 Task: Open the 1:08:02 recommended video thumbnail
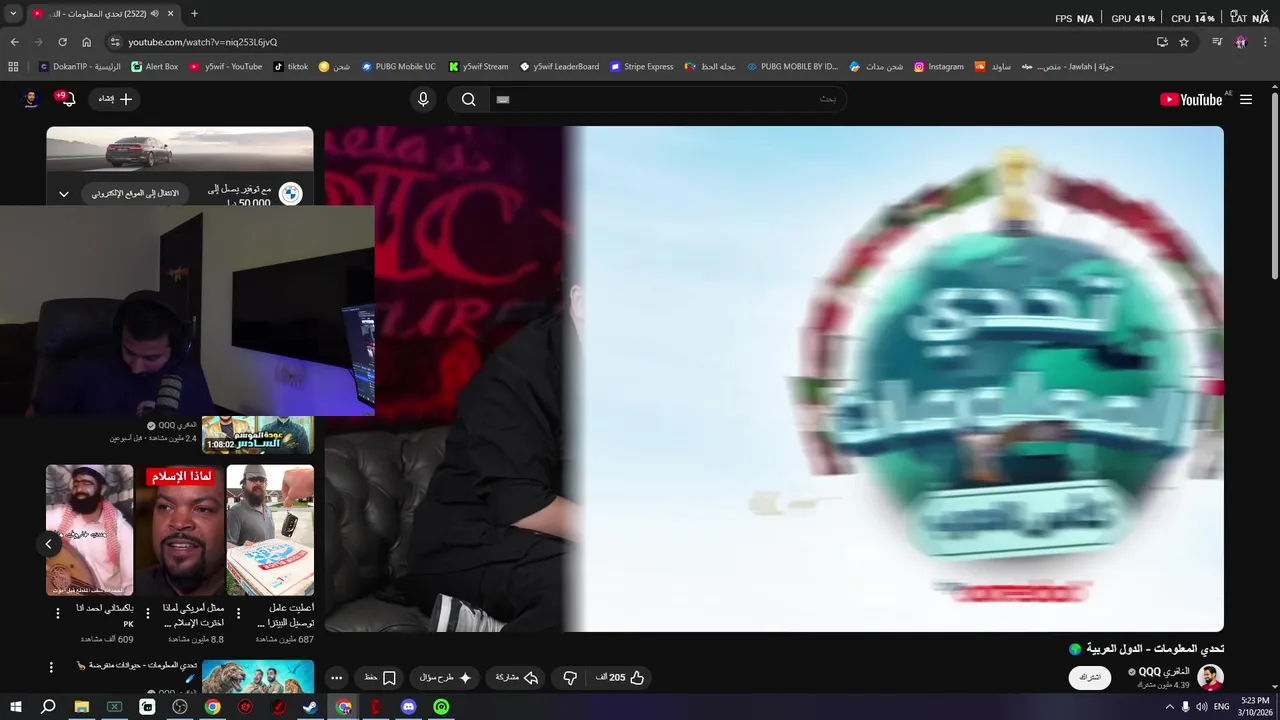(x=258, y=435)
